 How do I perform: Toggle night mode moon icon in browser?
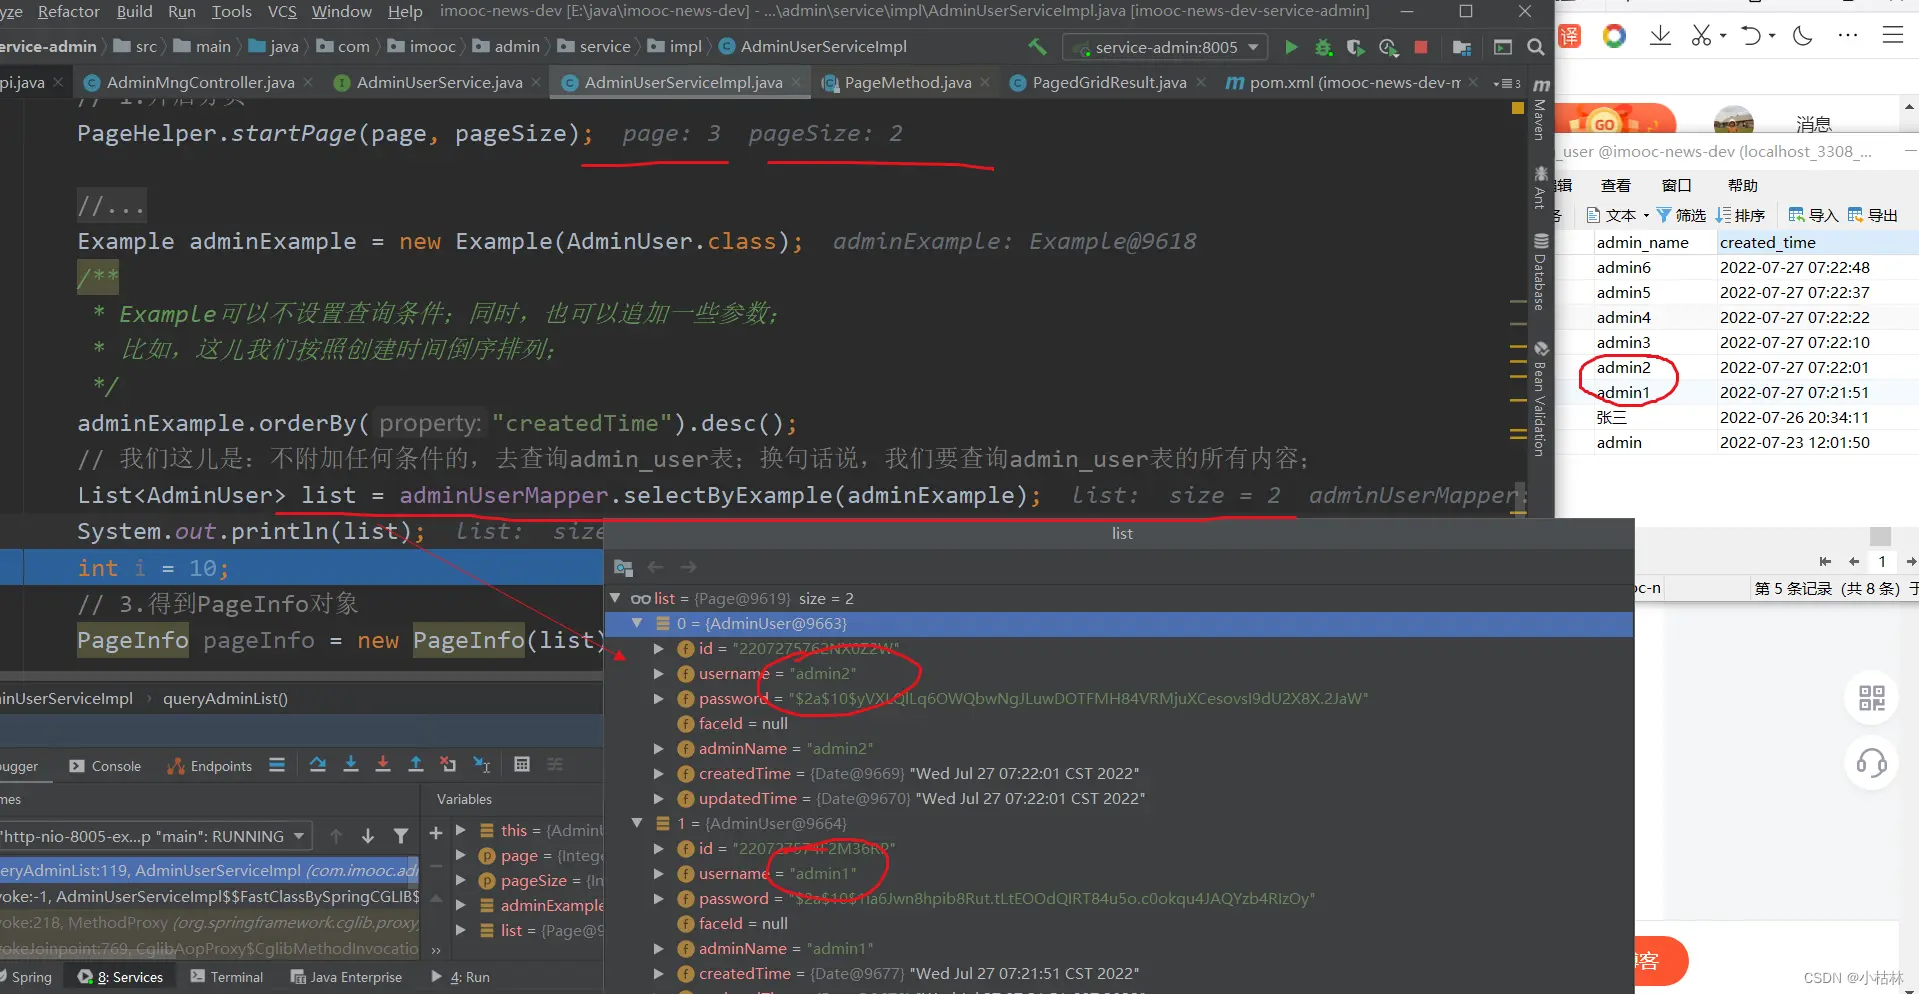tap(1803, 37)
